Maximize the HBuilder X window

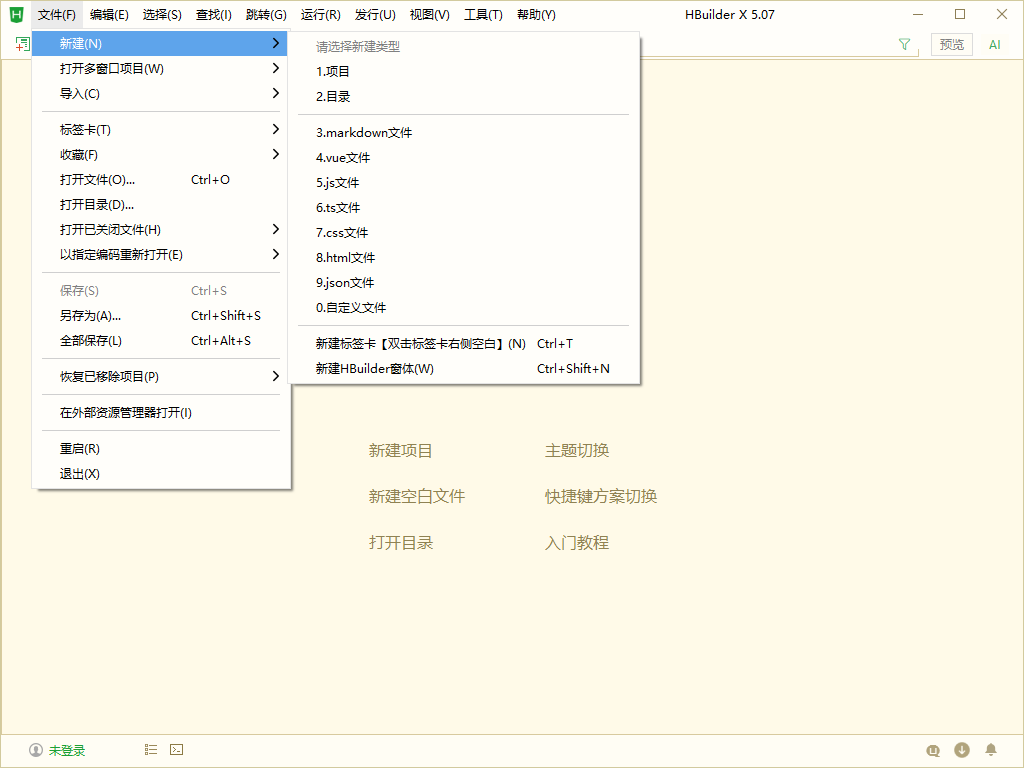(x=960, y=14)
